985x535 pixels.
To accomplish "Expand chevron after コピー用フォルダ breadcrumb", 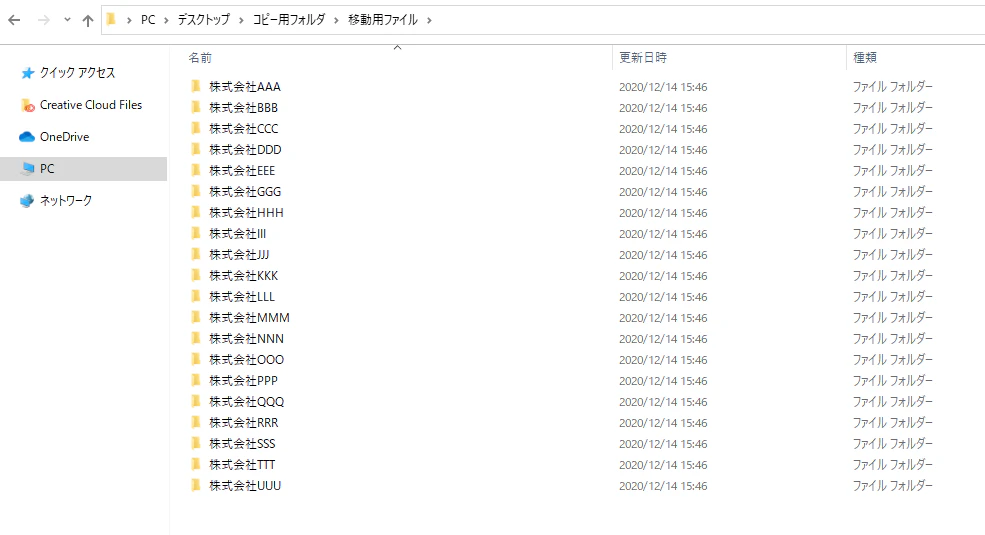I will coord(336,20).
